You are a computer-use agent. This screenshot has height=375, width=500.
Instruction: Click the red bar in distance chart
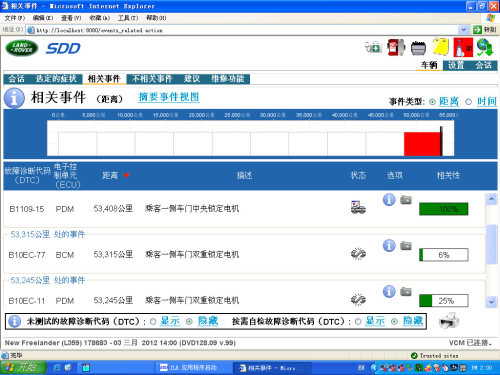[x=422, y=144]
